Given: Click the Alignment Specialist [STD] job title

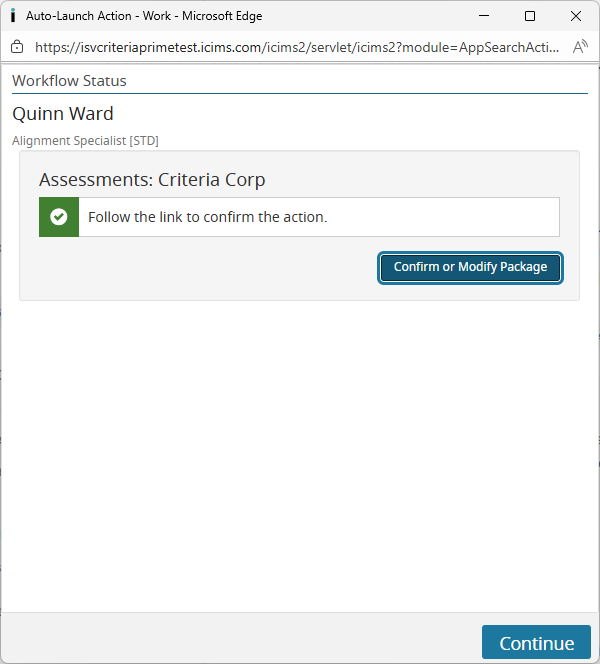Looking at the screenshot, I should click(85, 141).
